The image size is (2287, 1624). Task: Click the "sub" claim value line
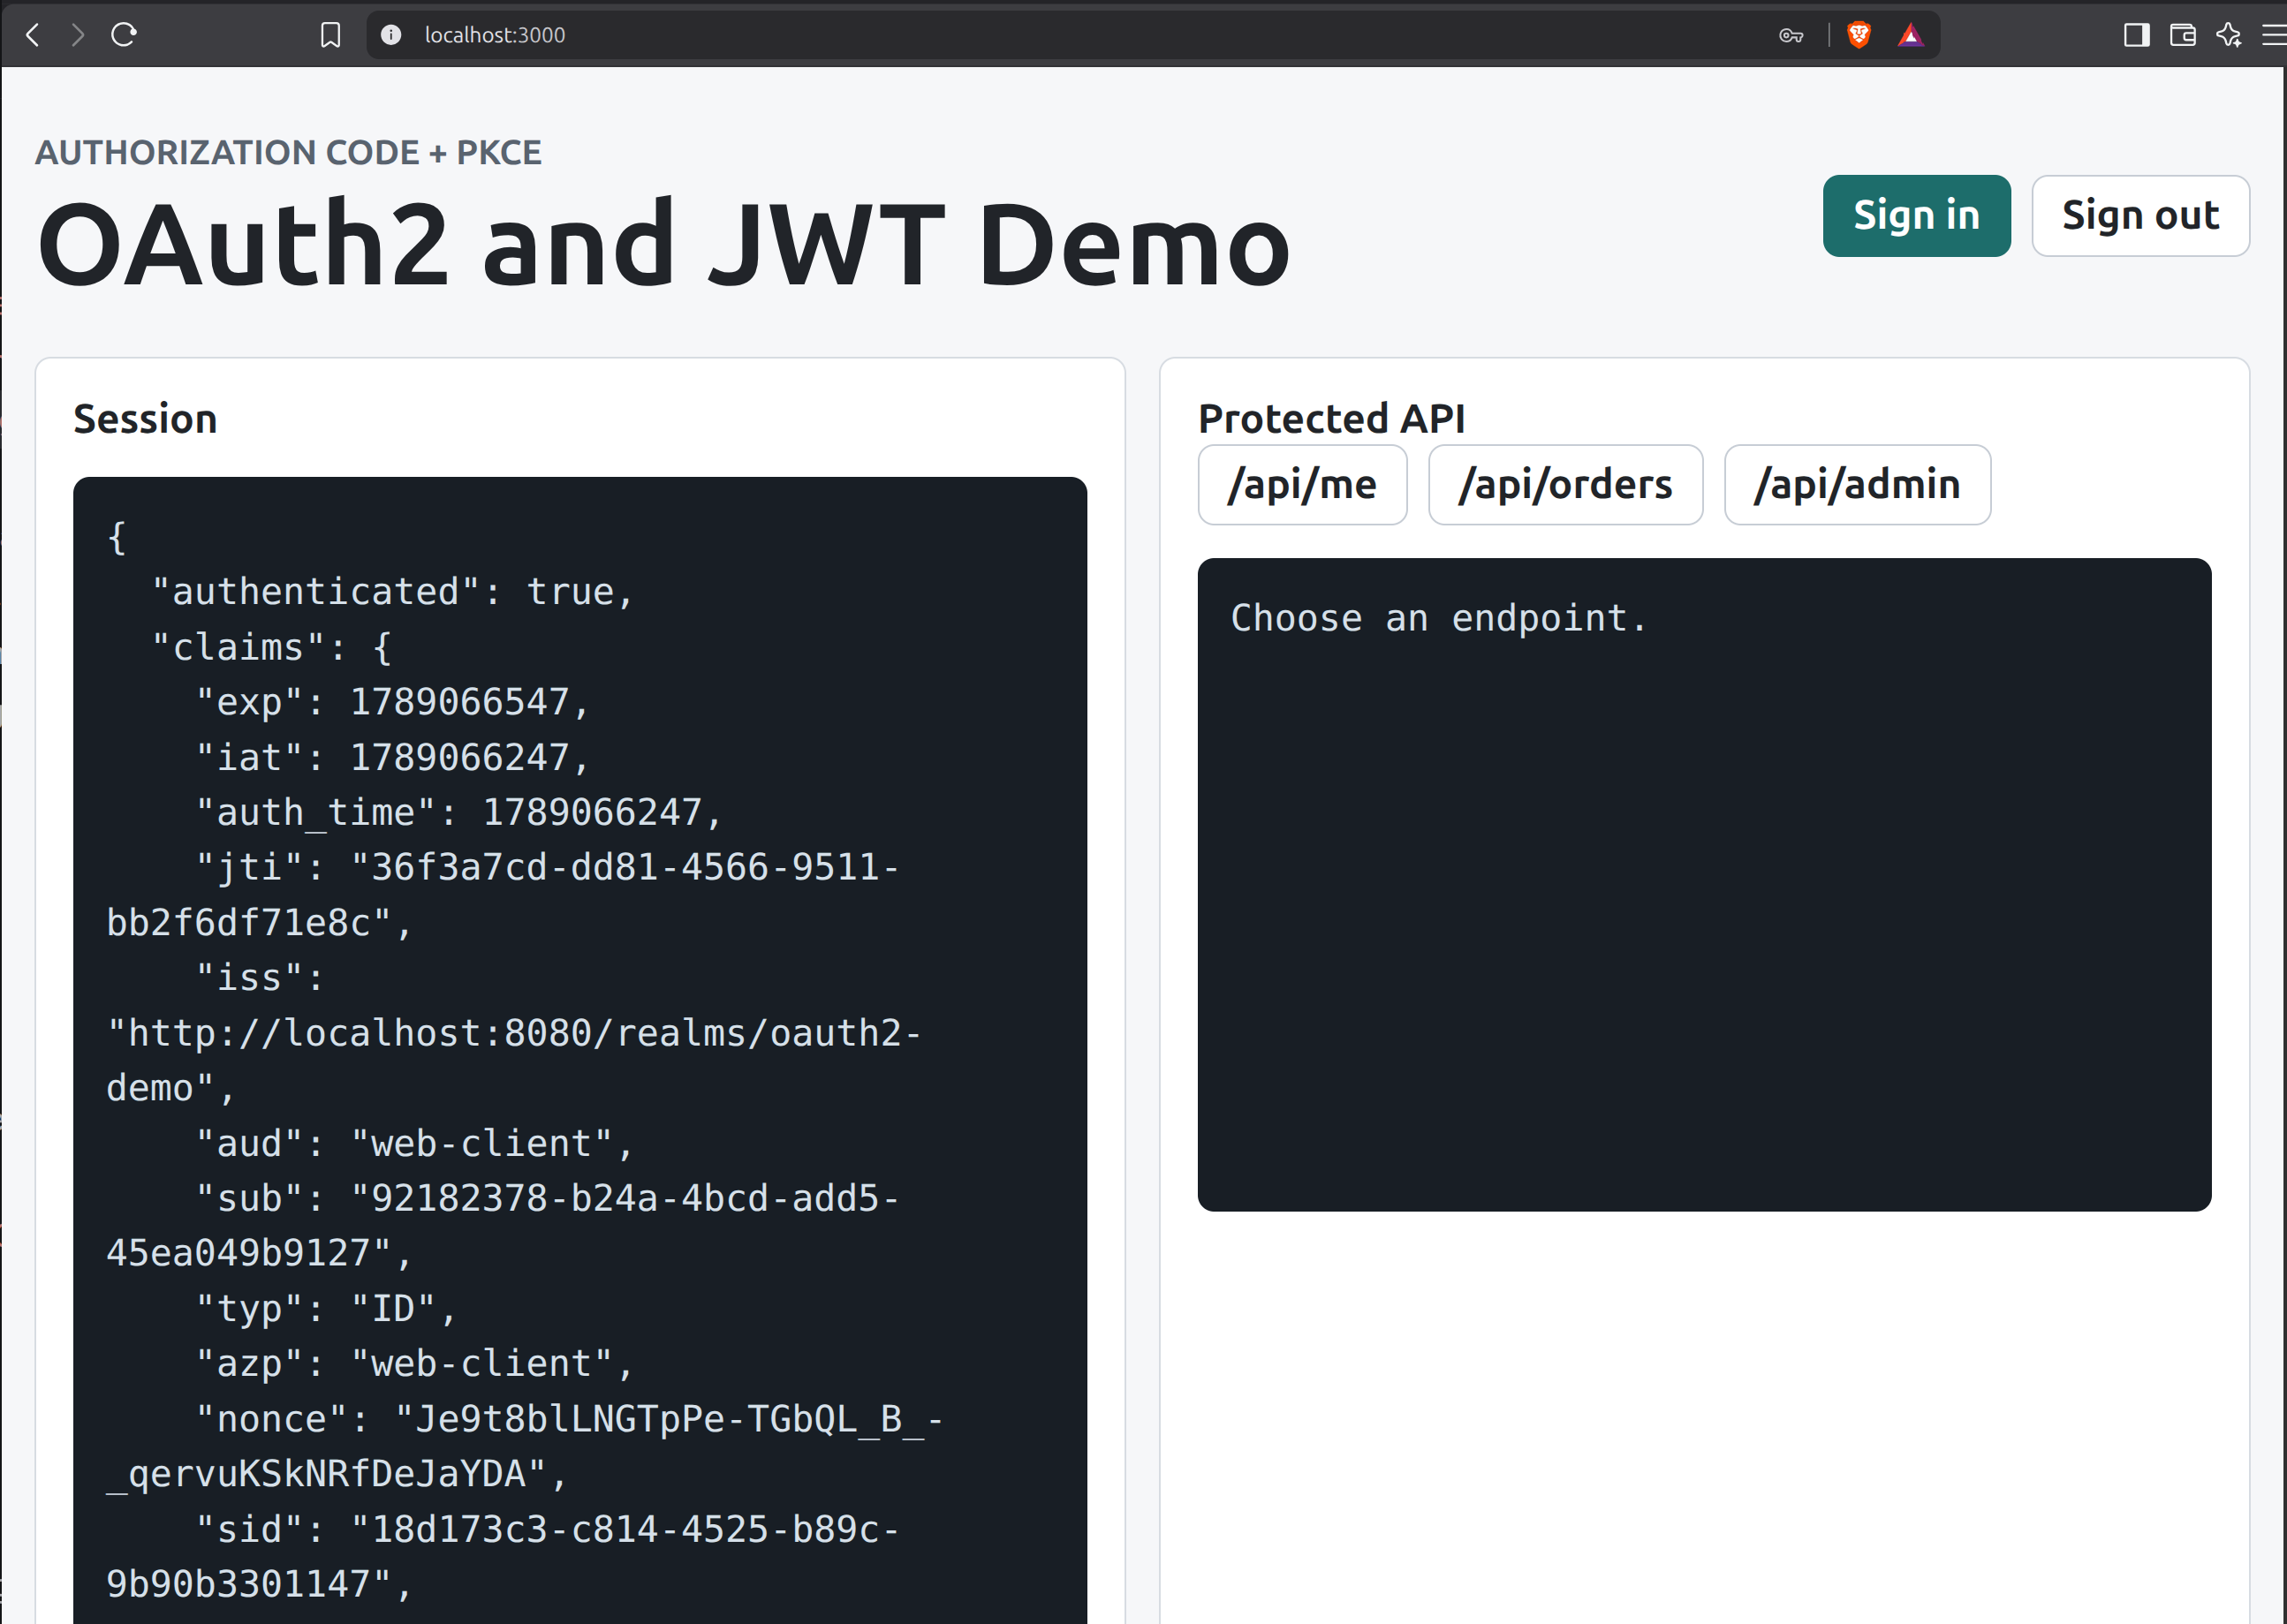pyautogui.click(x=503, y=1226)
